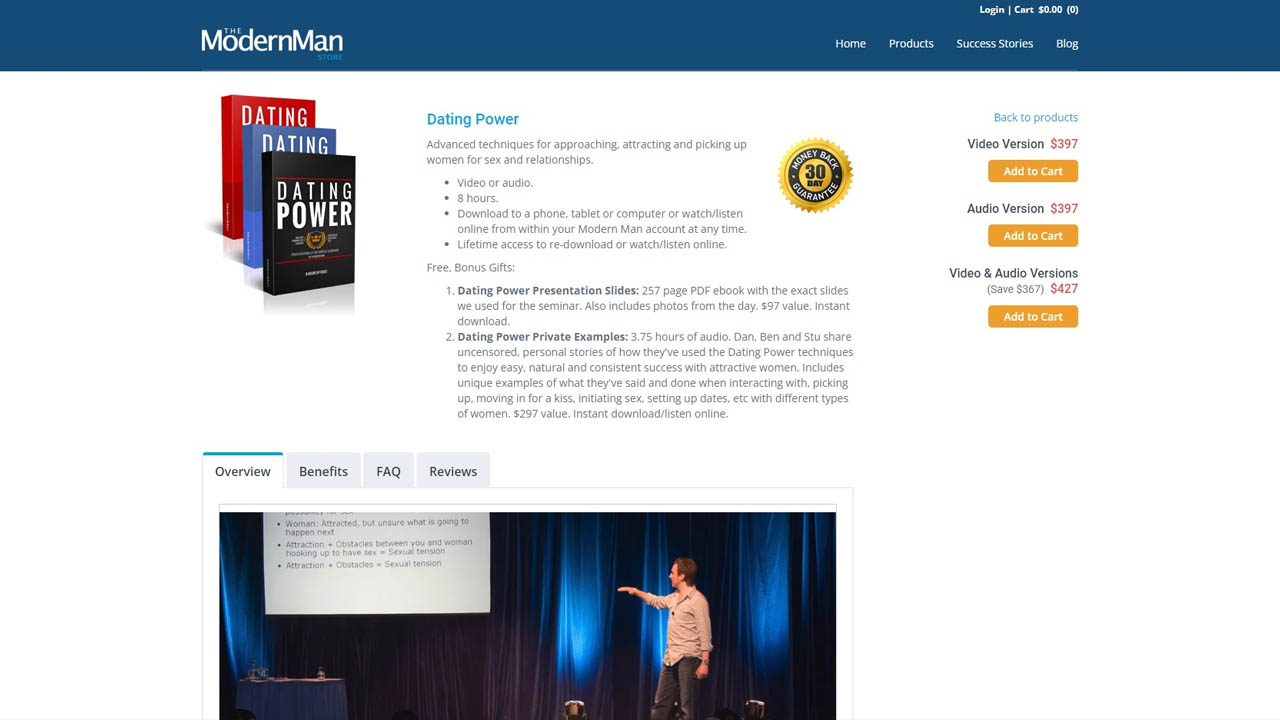
Task: Open the Home page from the navigation
Action: (850, 43)
